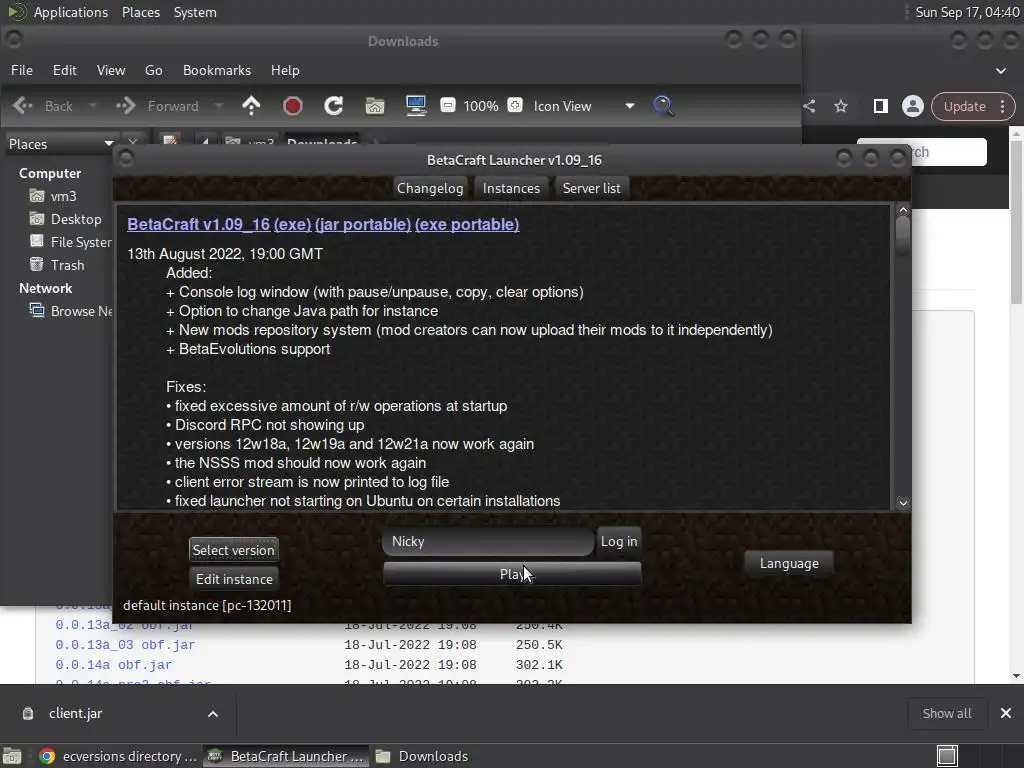Click the file manager Search magnifier icon
Image resolution: width=1024 pixels, height=768 pixels.
[x=663, y=106]
